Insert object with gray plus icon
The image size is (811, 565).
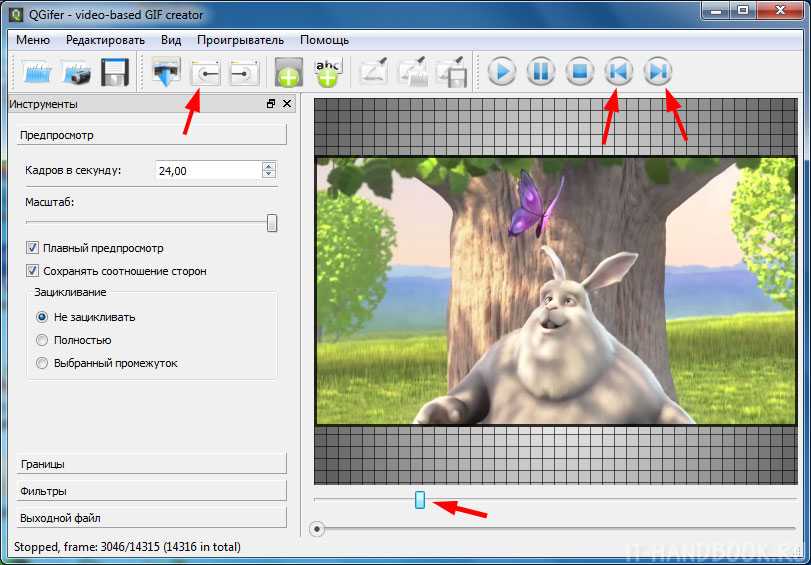(288, 72)
